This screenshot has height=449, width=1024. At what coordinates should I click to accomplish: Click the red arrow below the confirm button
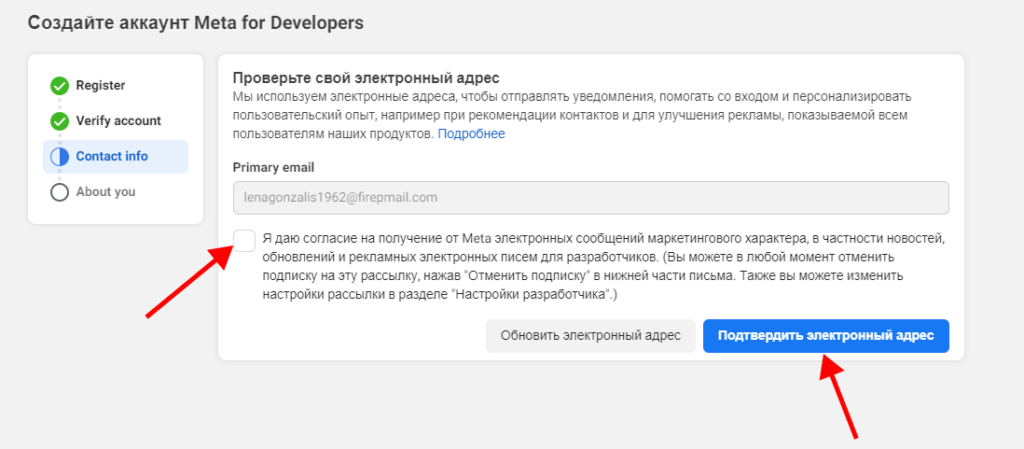(x=838, y=396)
